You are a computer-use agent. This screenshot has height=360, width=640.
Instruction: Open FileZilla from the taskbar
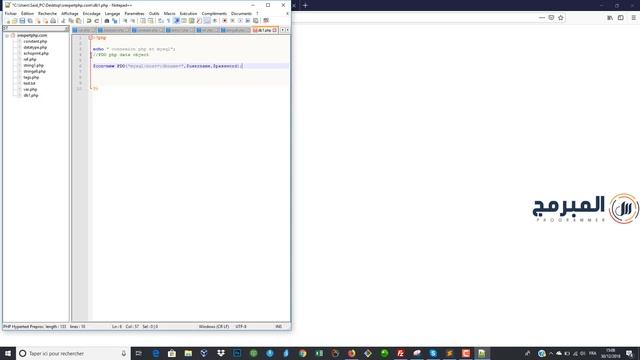(400, 353)
